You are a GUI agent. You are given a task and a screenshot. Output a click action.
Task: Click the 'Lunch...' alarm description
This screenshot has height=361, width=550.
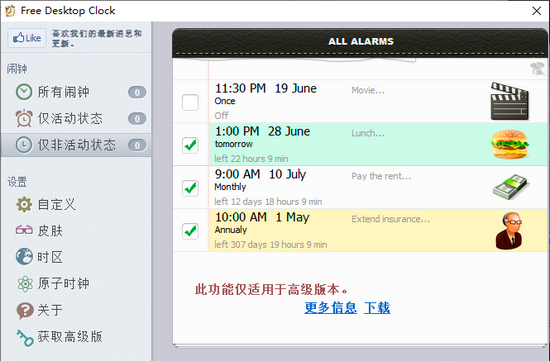tap(368, 133)
